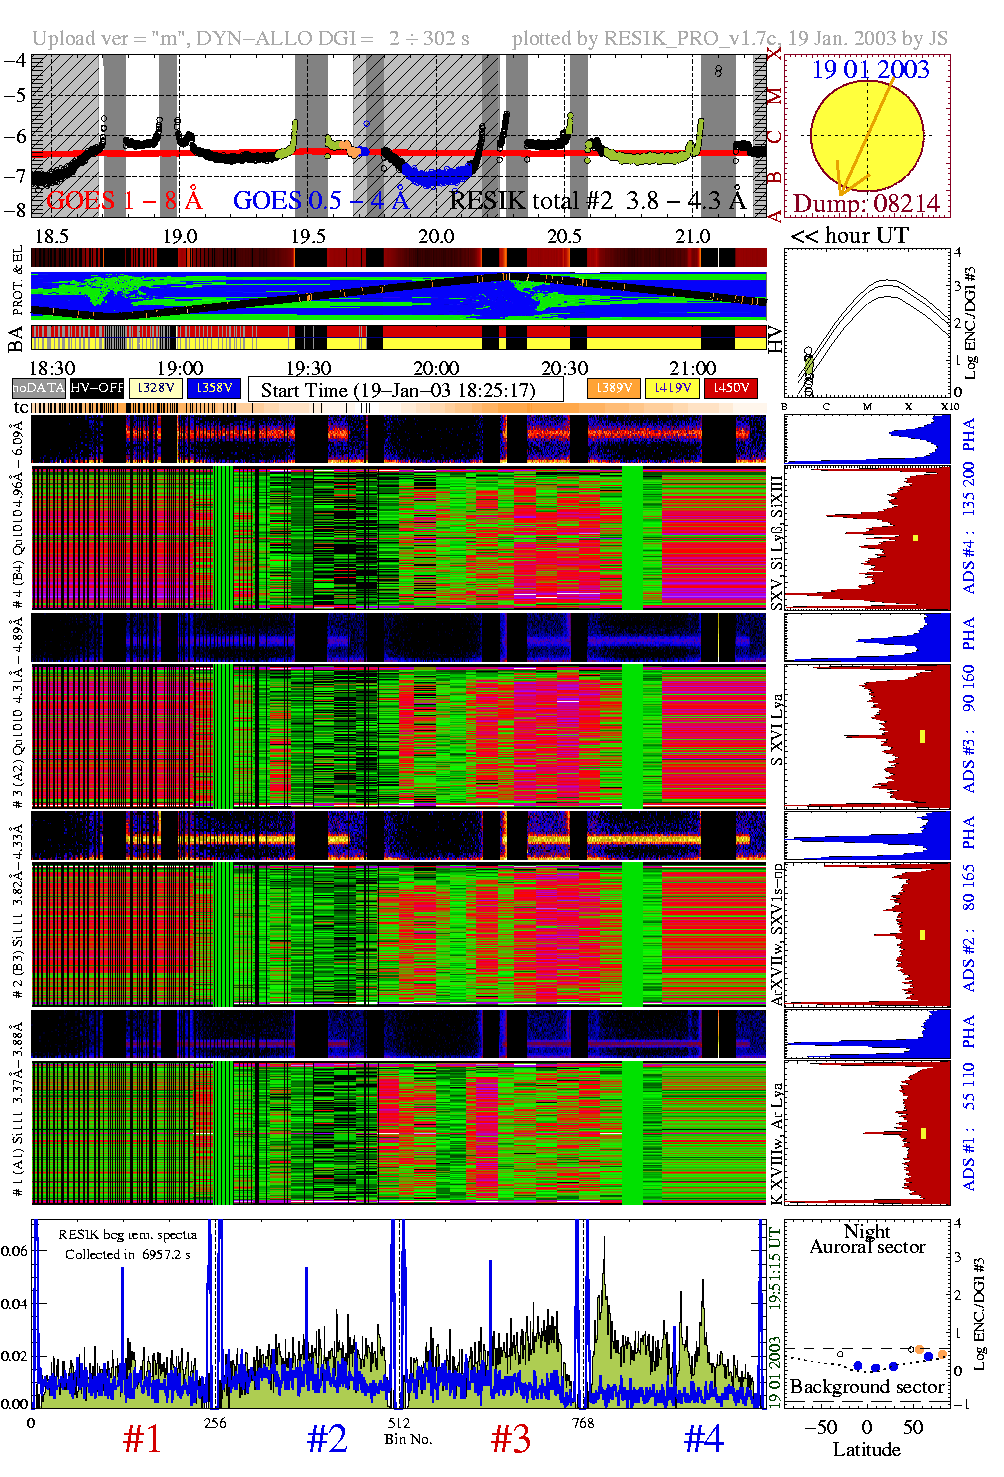The image size is (1004, 1477).
Task: Pick the 1419V yellow legend swatch
Action: point(672,388)
